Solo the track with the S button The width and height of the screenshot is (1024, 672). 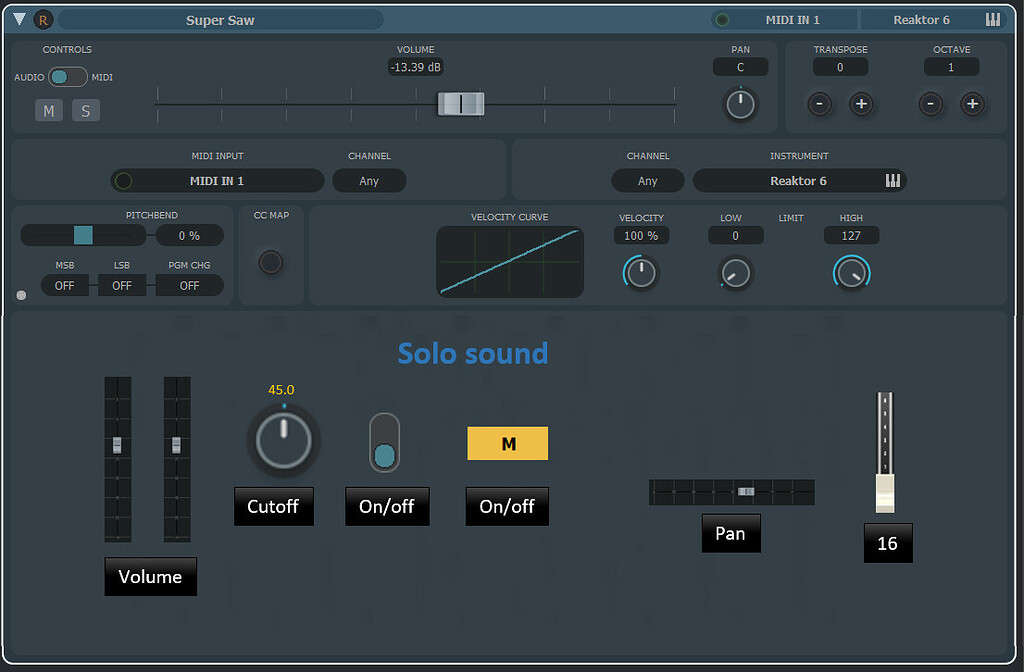[85, 110]
